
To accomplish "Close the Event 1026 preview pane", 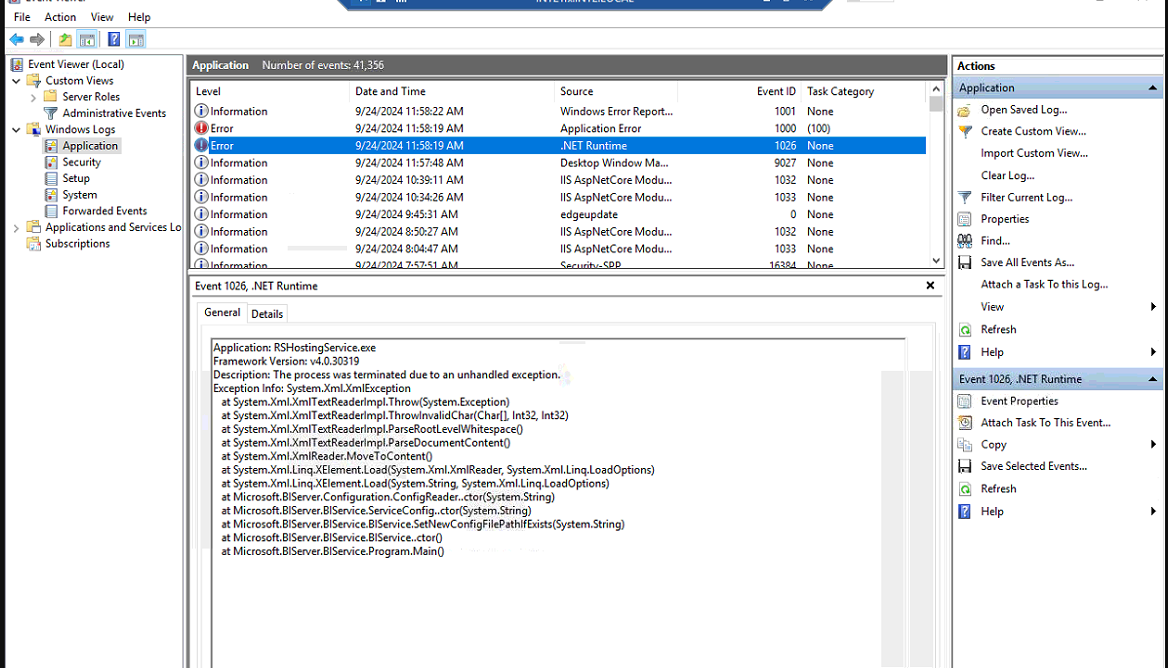I will [929, 285].
